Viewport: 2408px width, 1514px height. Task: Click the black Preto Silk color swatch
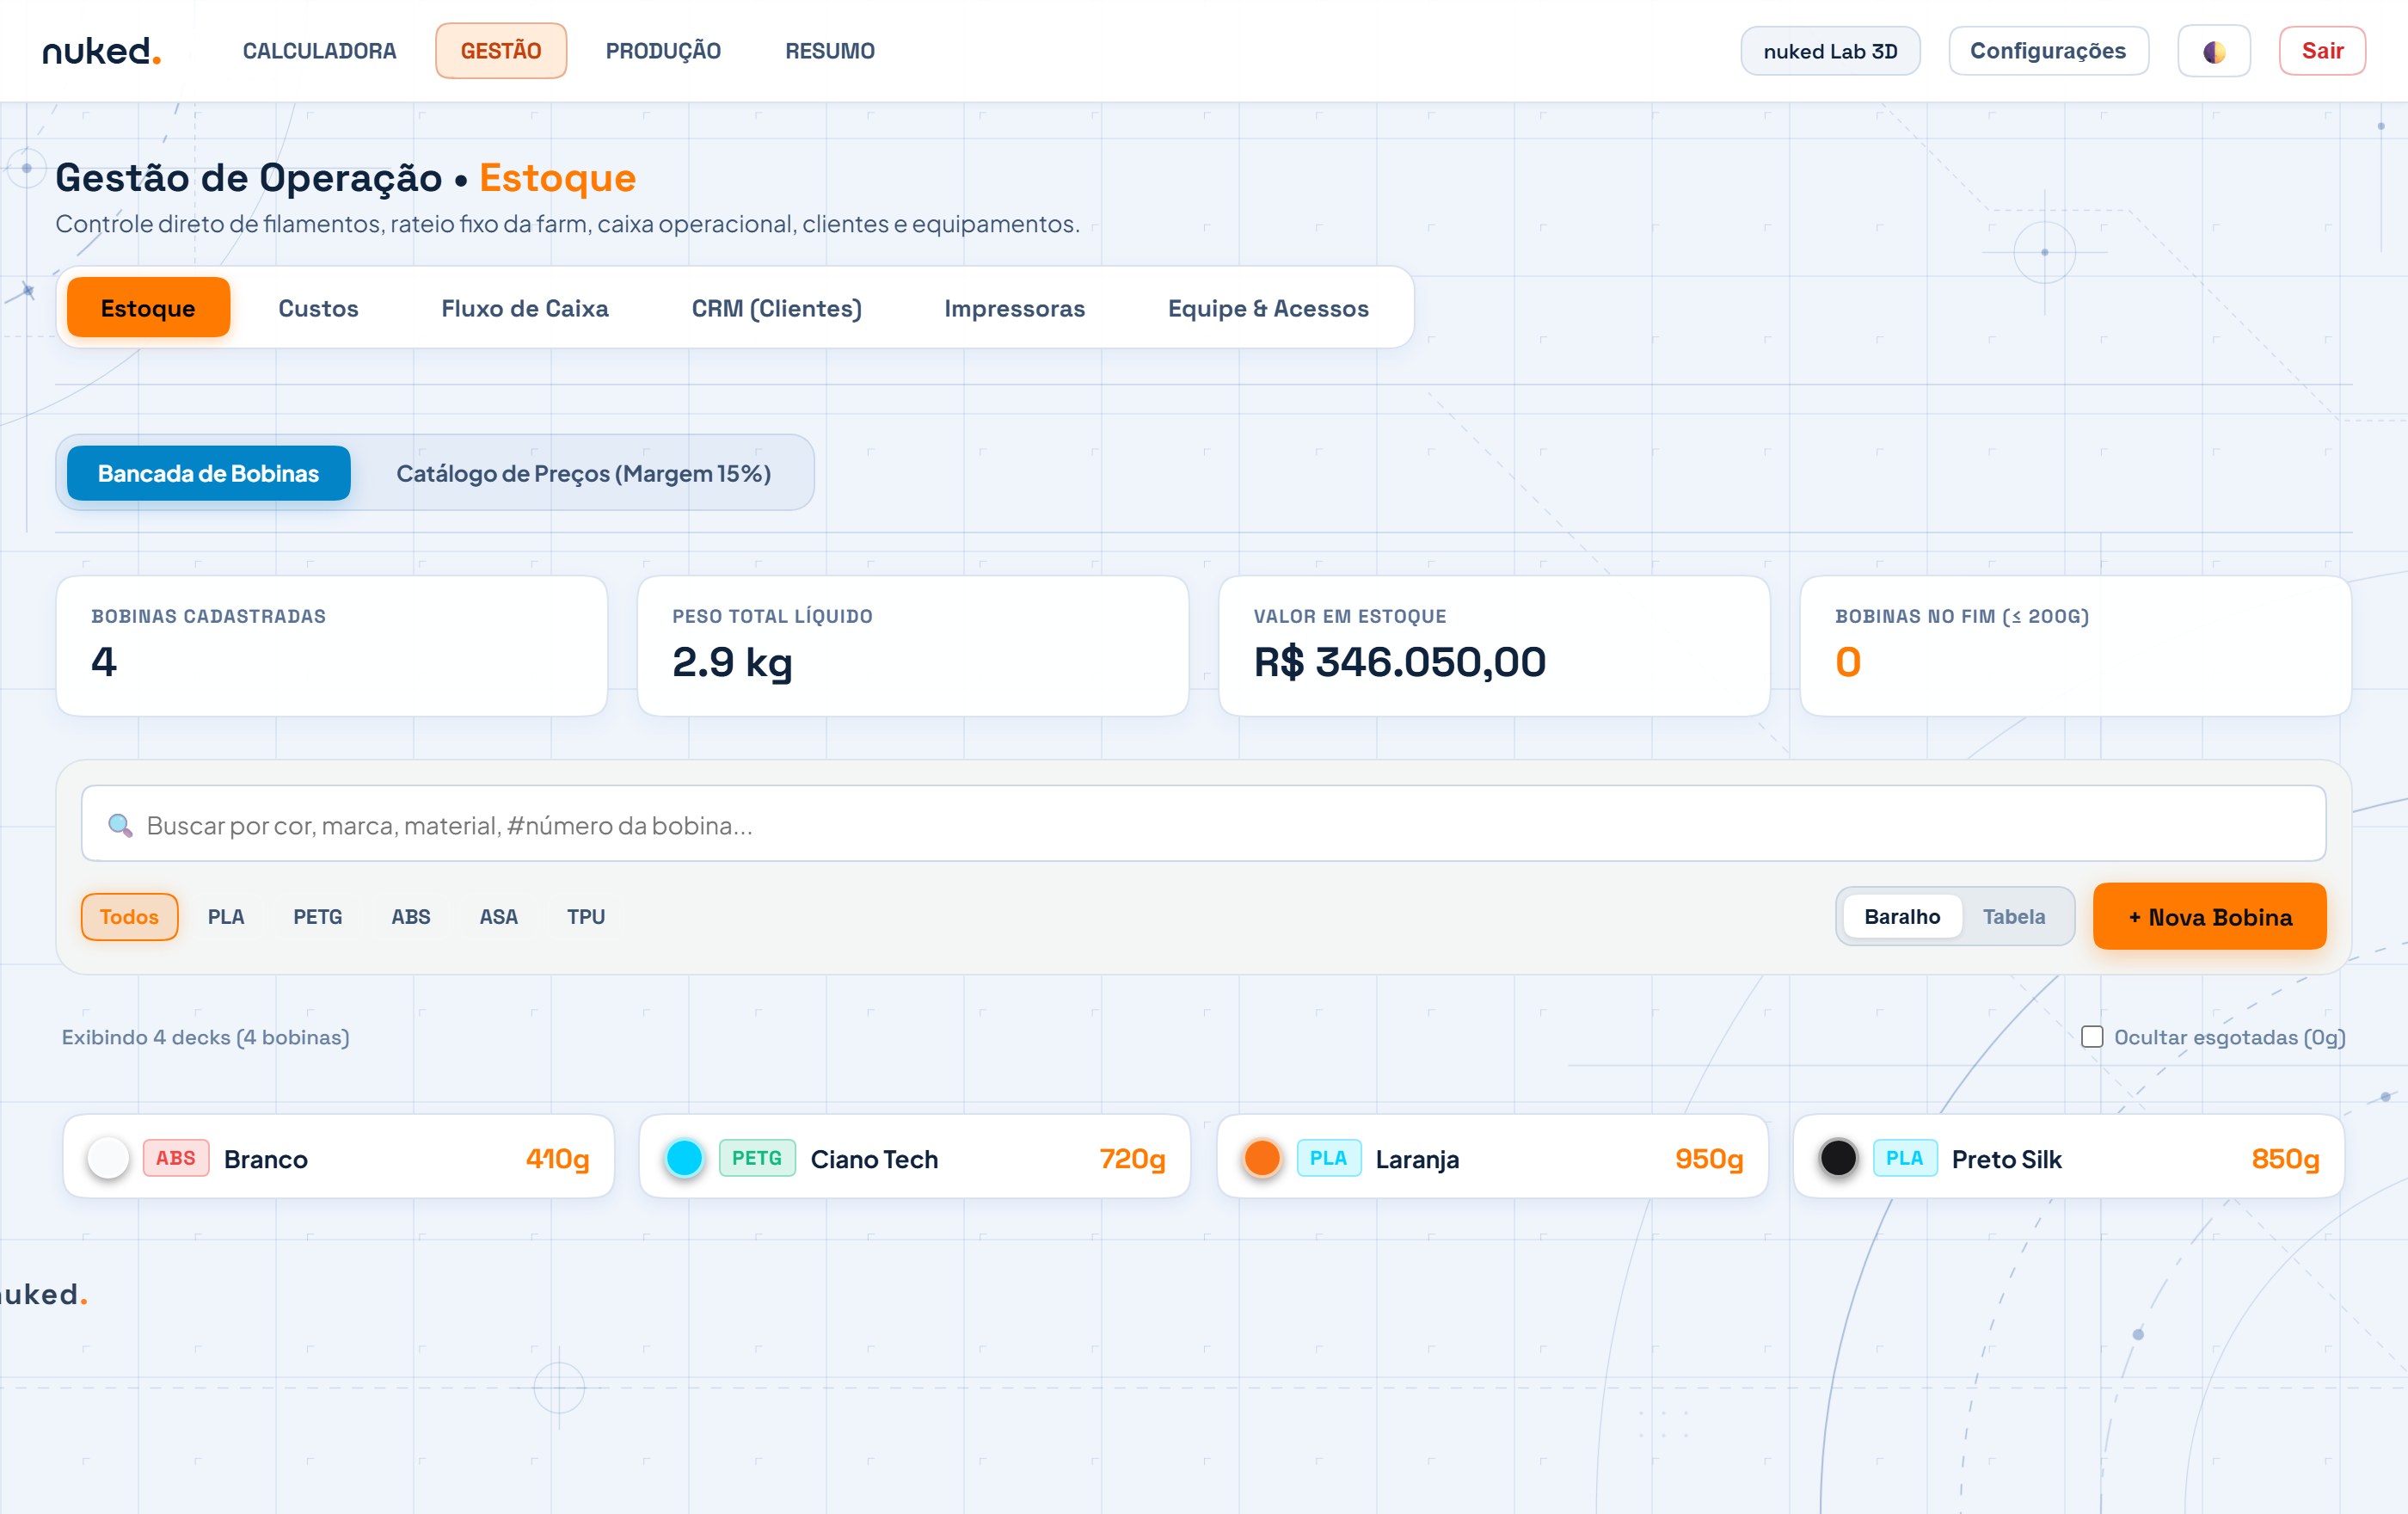coord(1838,1158)
